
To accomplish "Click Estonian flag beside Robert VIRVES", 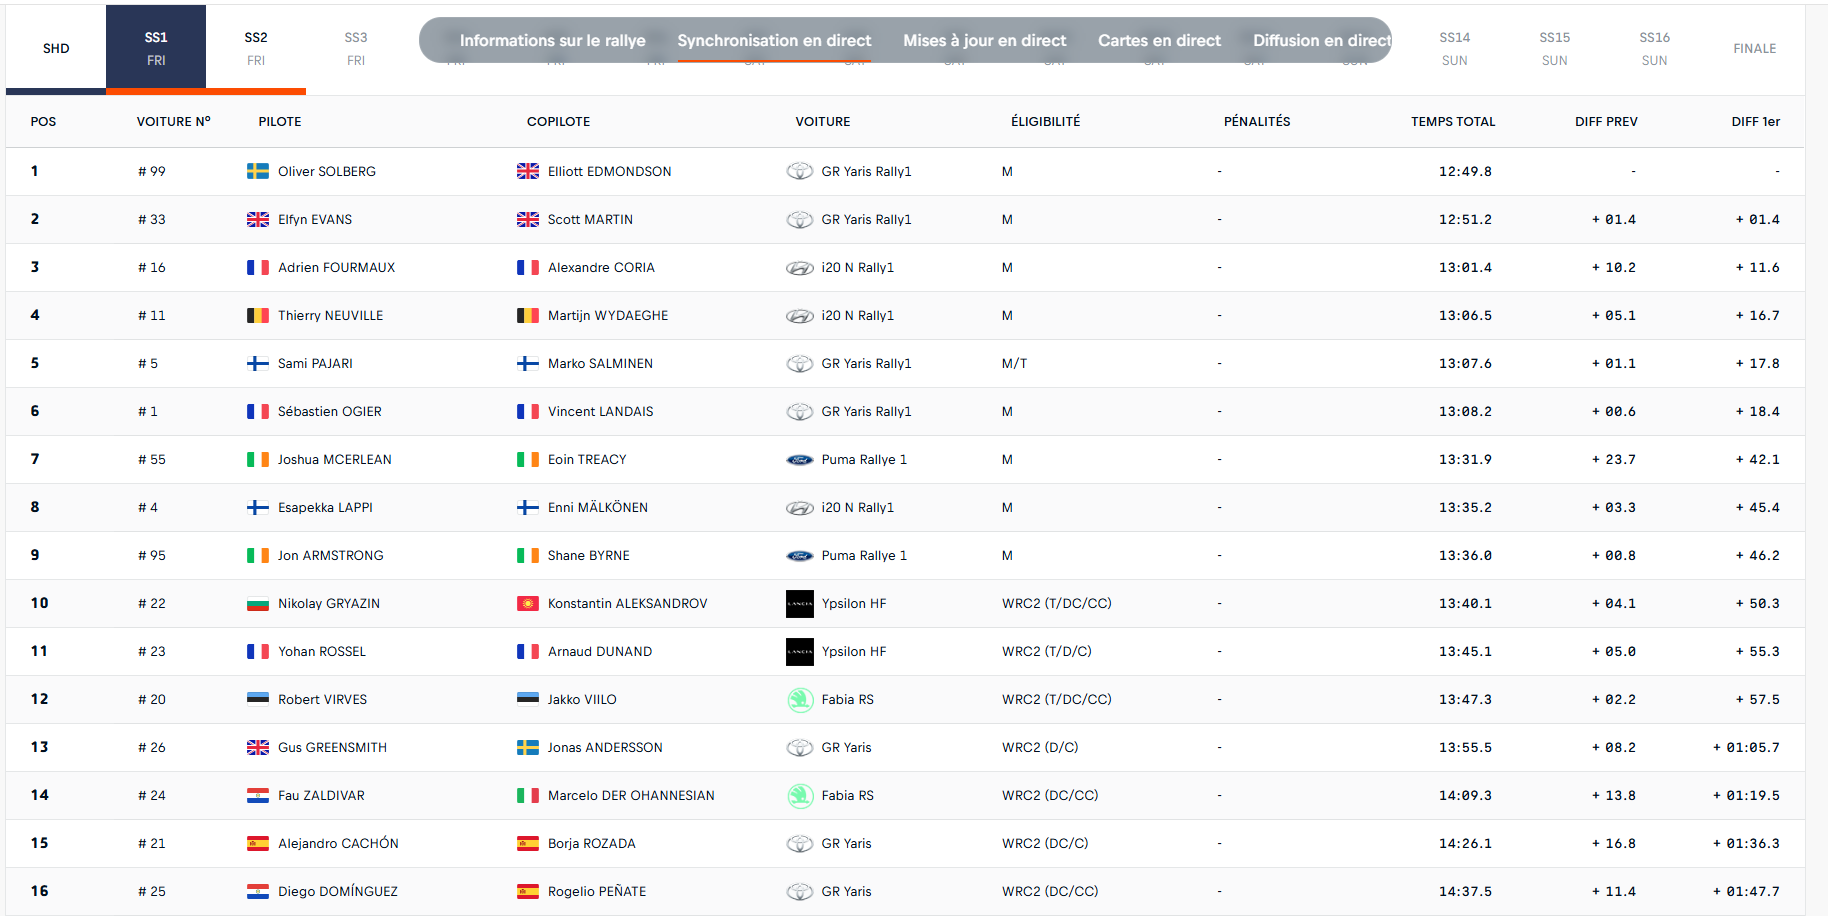I will pyautogui.click(x=258, y=699).
